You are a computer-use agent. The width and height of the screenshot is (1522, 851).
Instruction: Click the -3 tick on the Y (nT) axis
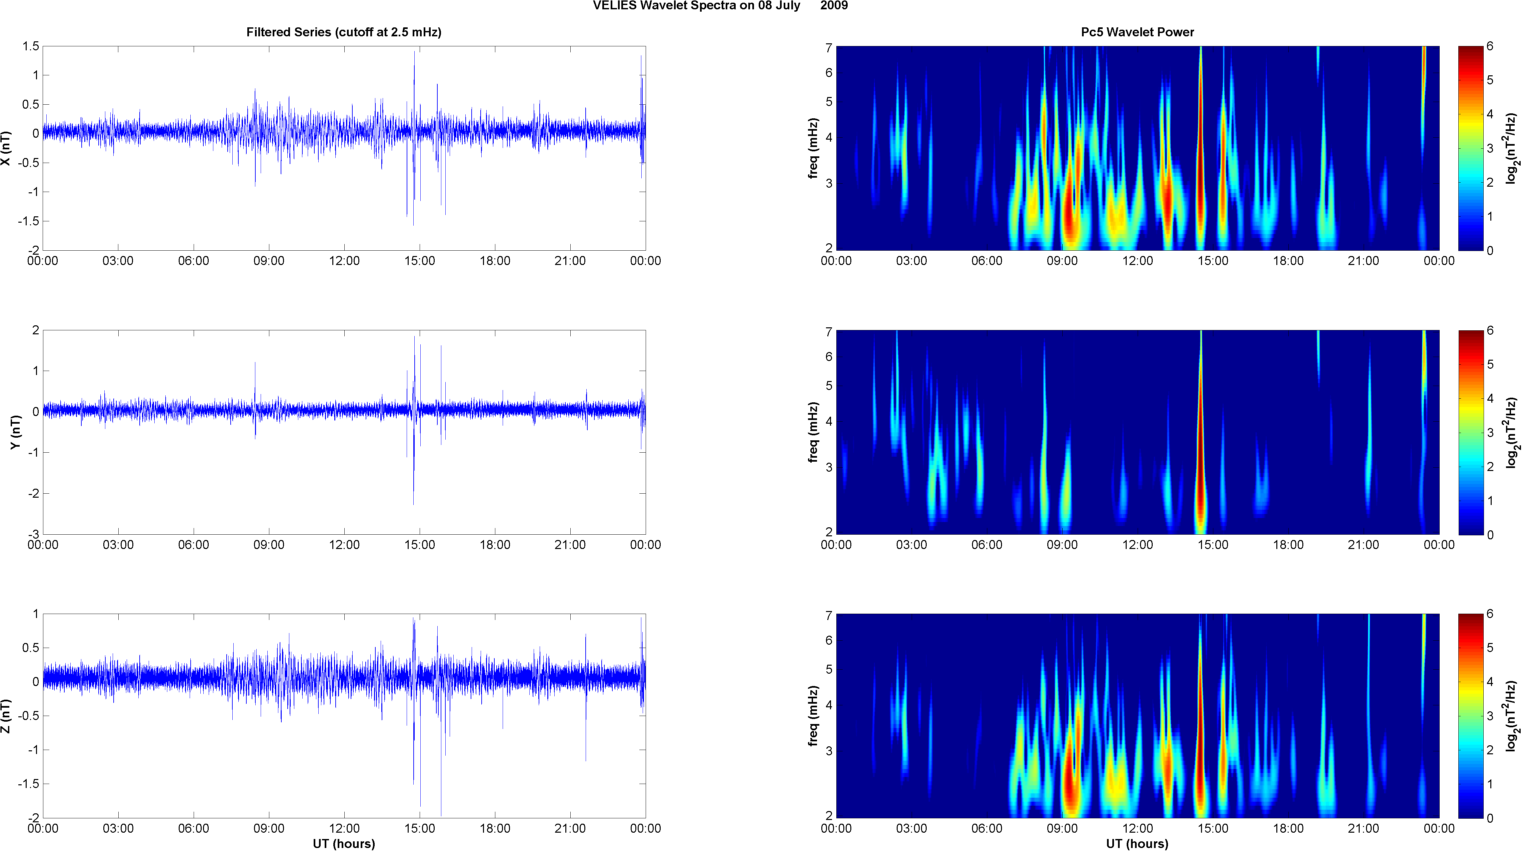[34, 535]
